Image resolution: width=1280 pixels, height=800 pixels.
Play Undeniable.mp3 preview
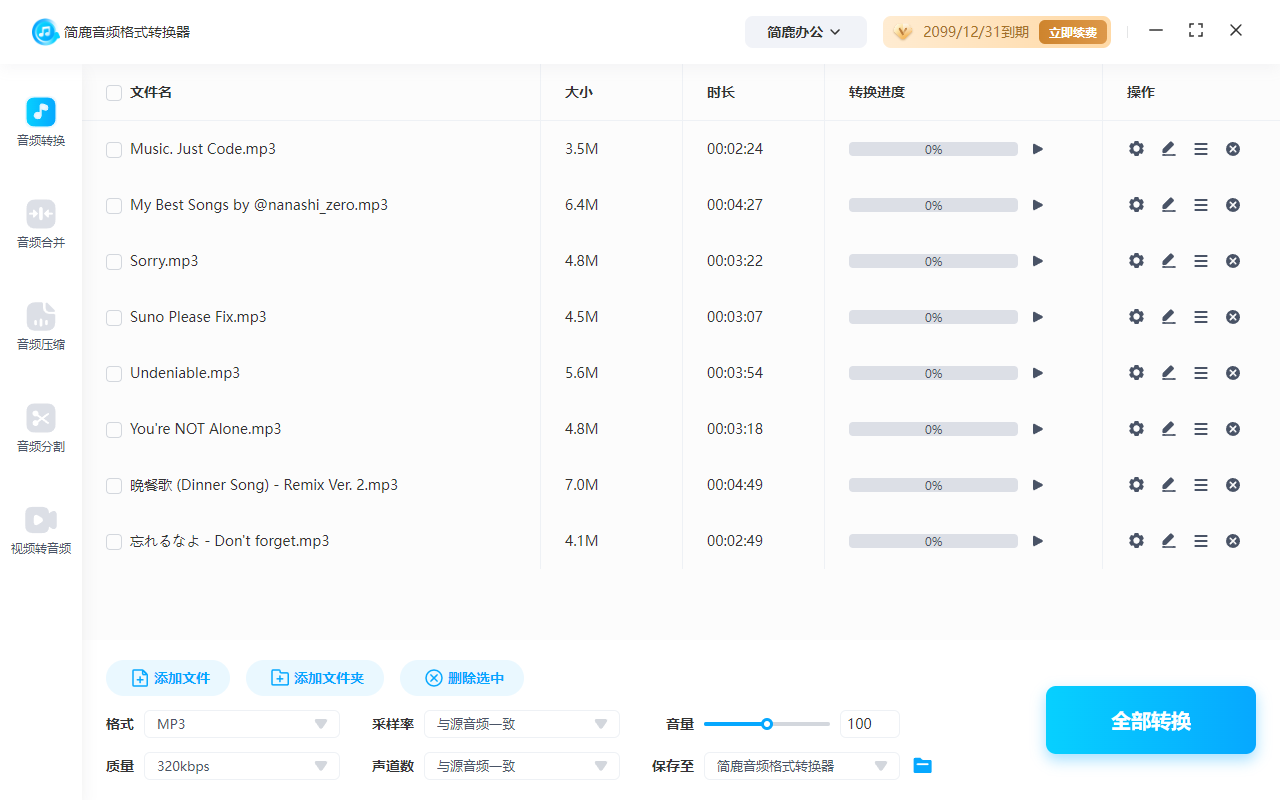click(1038, 373)
